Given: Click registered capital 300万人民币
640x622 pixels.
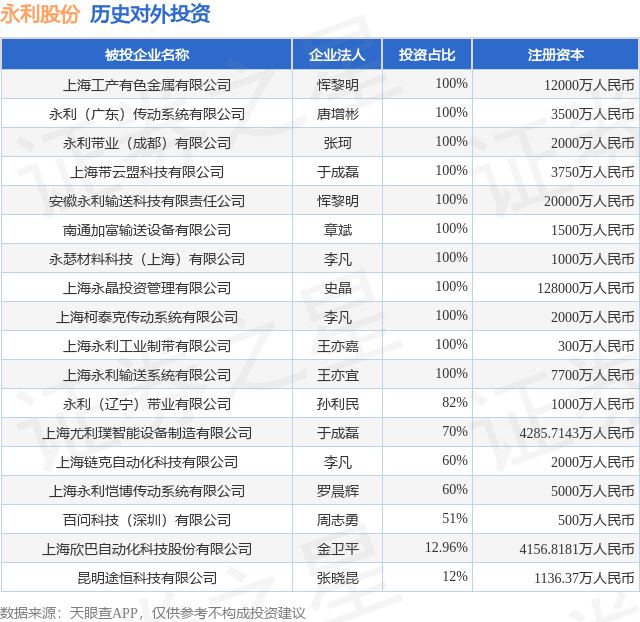Looking at the screenshot, I should [x=596, y=346].
